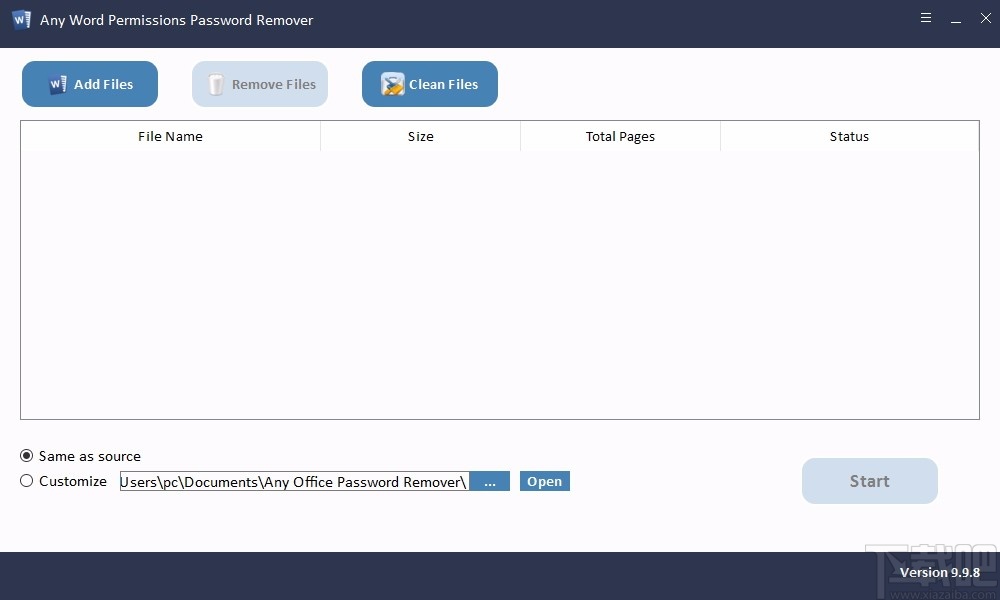Click the Status column header

(849, 136)
